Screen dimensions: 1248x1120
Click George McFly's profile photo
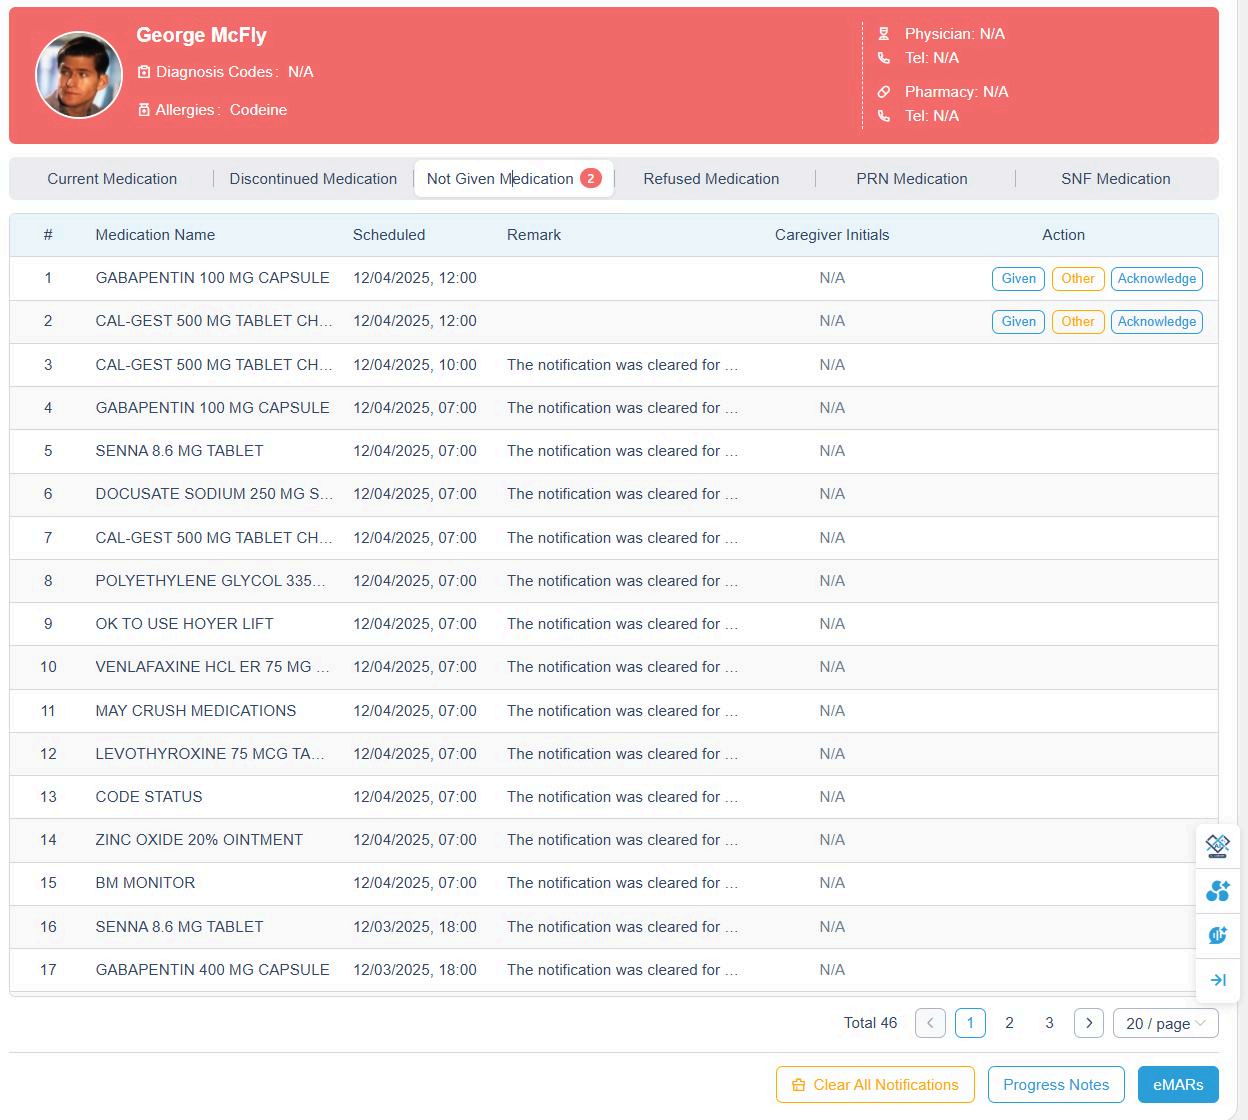(x=79, y=75)
